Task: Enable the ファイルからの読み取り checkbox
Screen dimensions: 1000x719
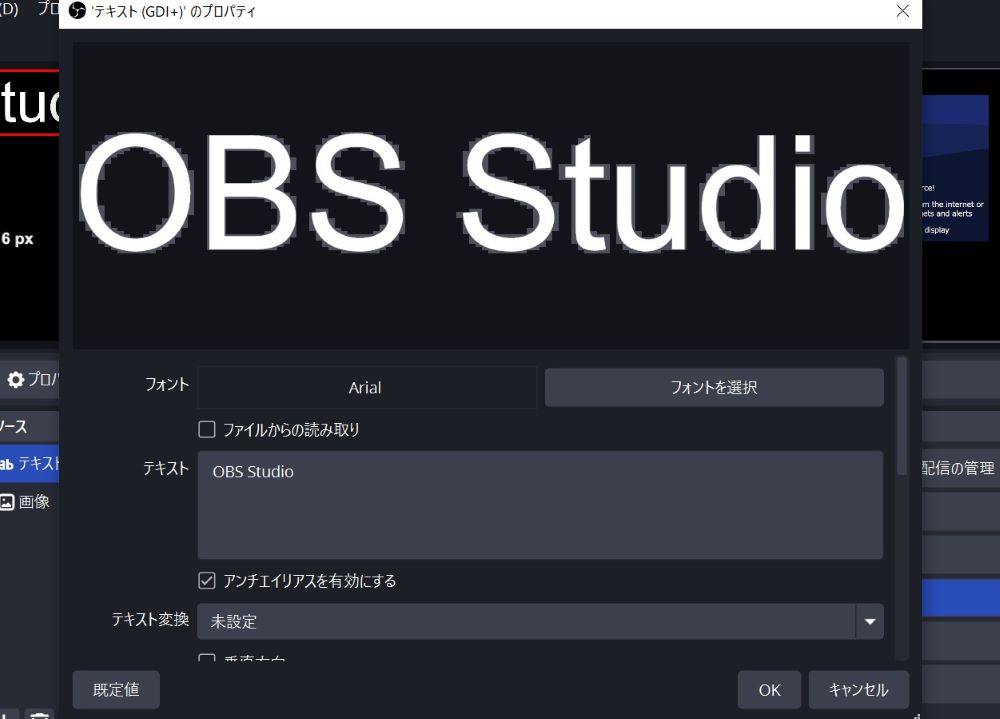Action: pos(207,429)
